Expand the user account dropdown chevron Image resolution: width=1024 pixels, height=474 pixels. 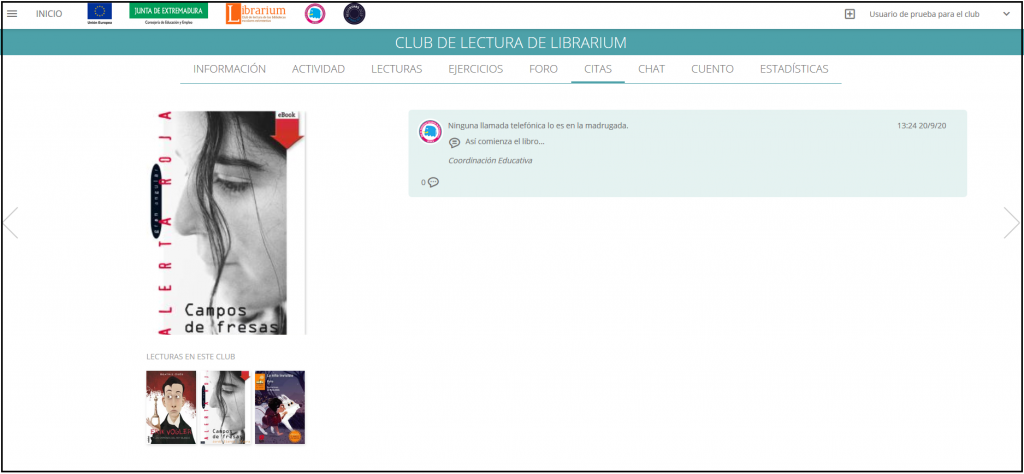point(1006,14)
